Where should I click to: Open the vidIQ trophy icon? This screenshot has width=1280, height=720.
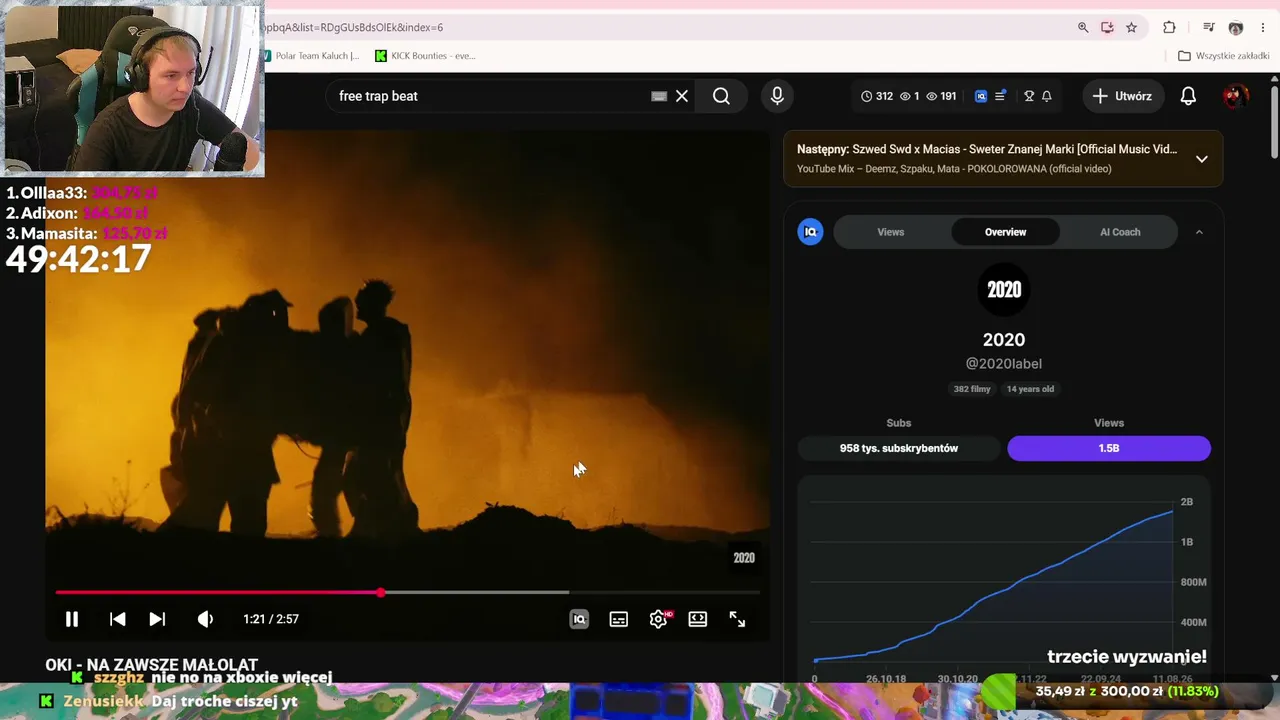(x=1029, y=96)
